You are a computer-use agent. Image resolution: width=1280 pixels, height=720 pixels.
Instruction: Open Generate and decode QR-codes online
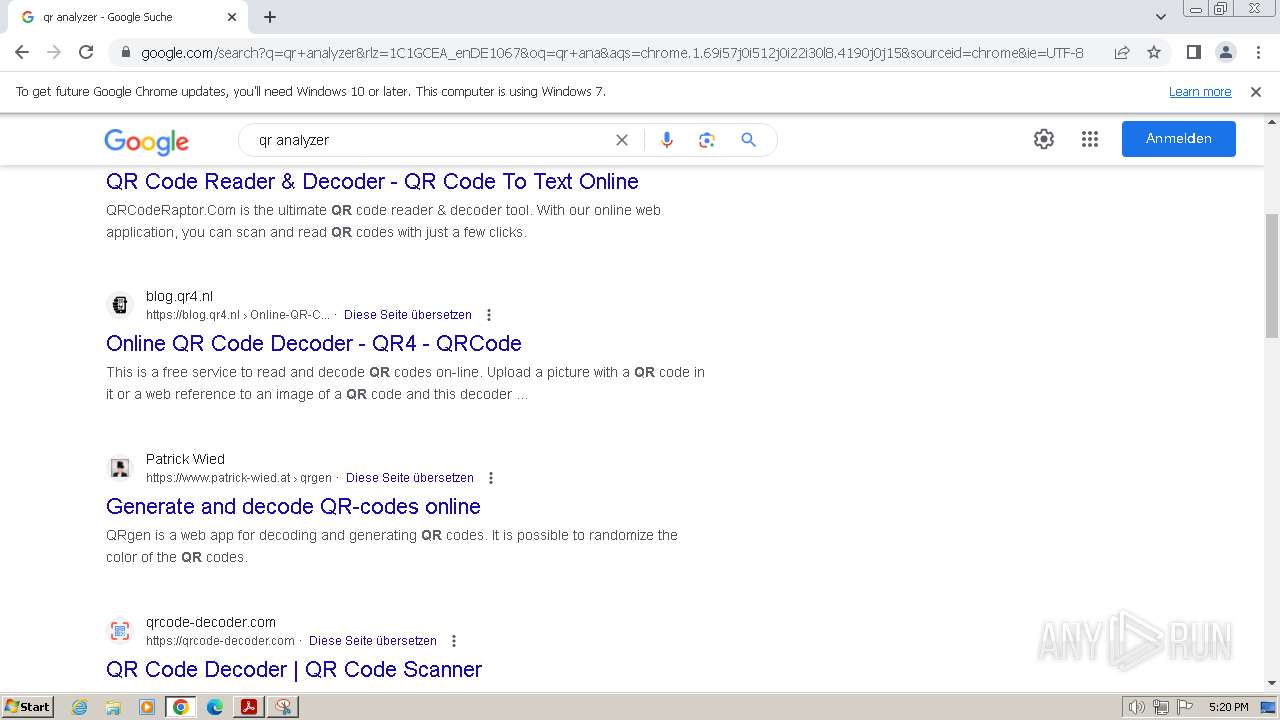point(293,506)
